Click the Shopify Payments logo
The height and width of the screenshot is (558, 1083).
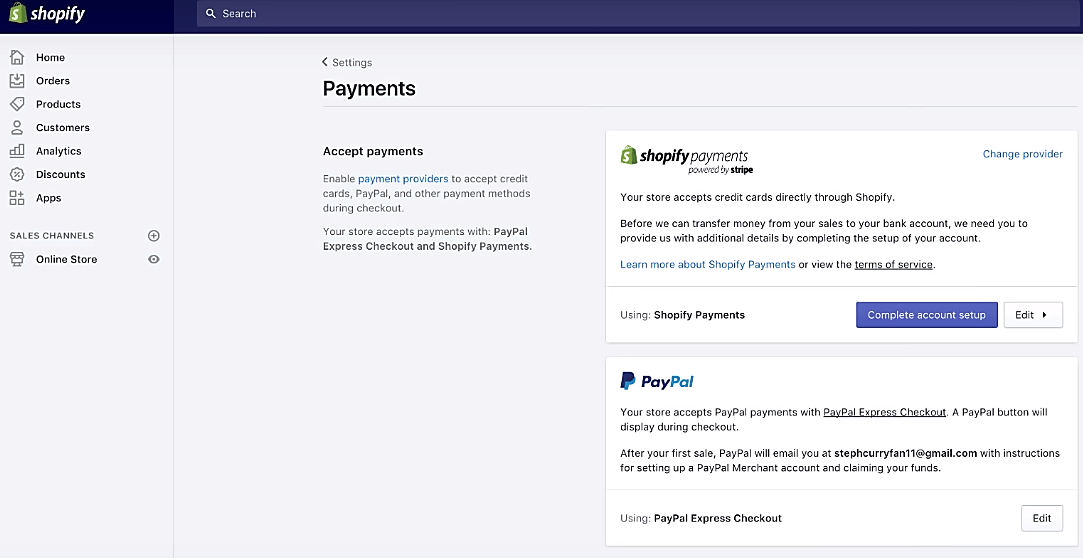pos(686,160)
